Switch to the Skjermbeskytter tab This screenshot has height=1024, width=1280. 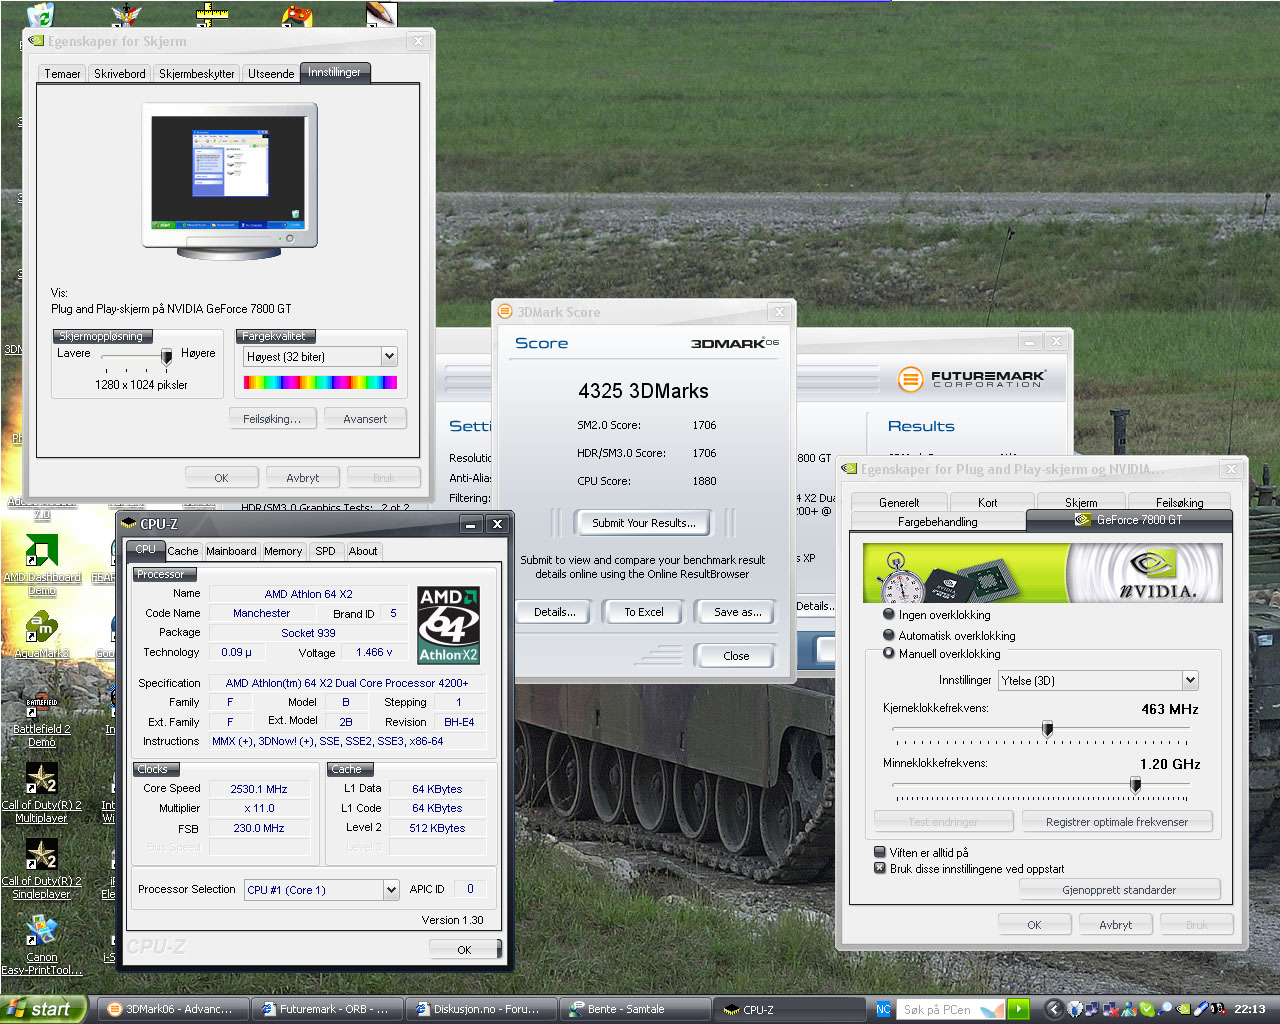coord(197,74)
